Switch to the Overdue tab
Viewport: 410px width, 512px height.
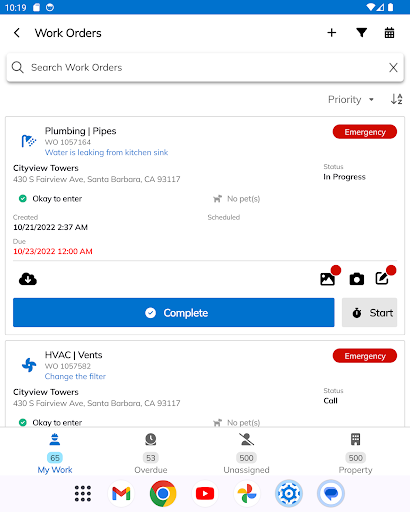pyautogui.click(x=151, y=453)
